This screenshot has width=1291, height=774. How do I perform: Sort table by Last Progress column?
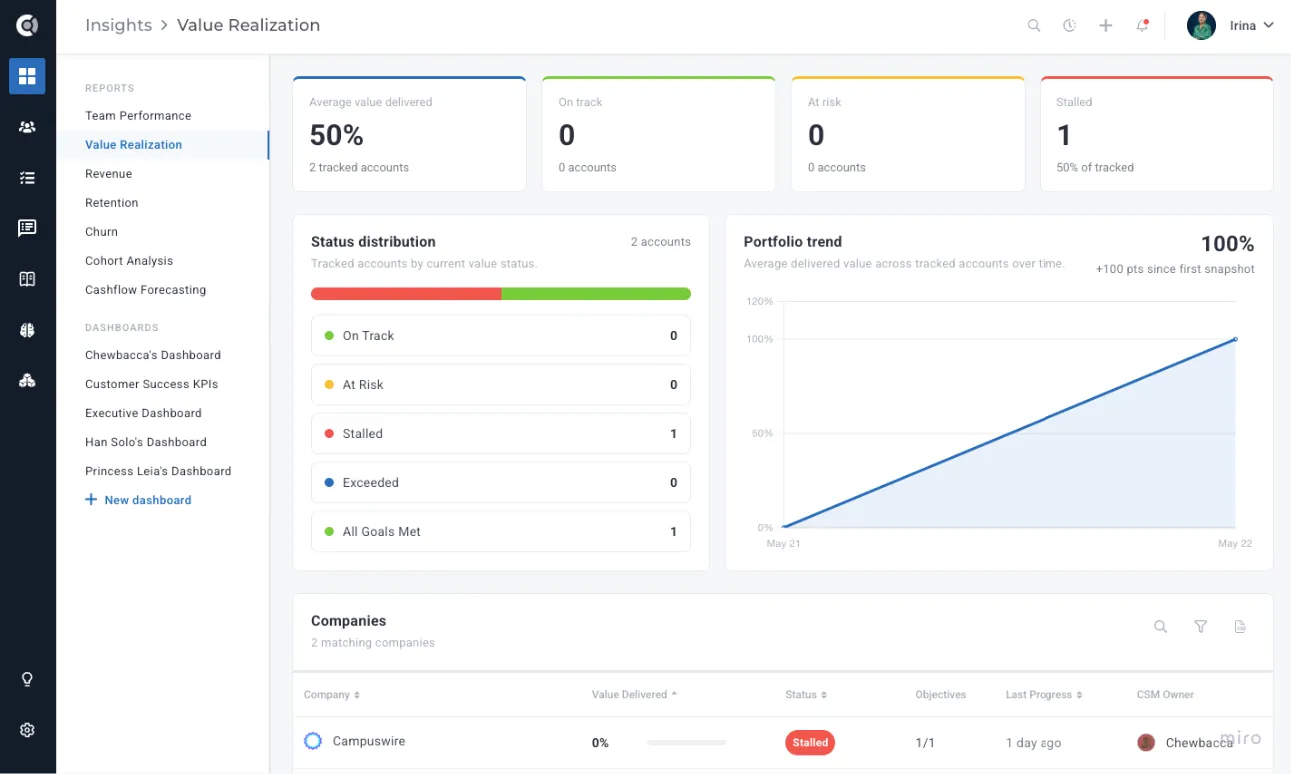(1044, 695)
